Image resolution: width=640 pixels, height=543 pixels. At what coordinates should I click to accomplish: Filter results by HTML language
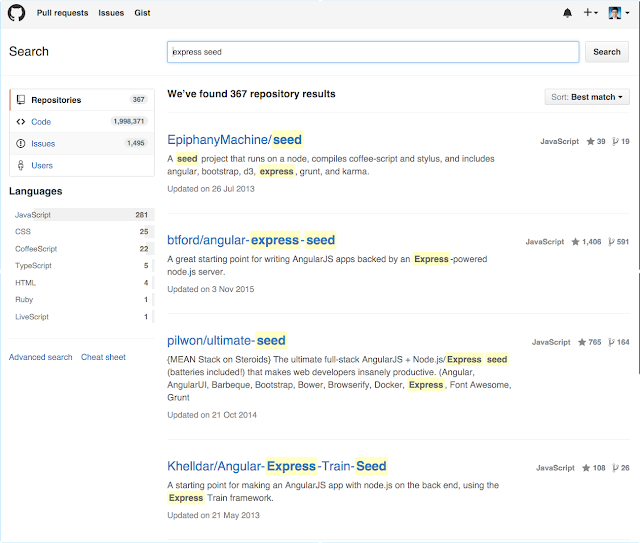click(82, 283)
